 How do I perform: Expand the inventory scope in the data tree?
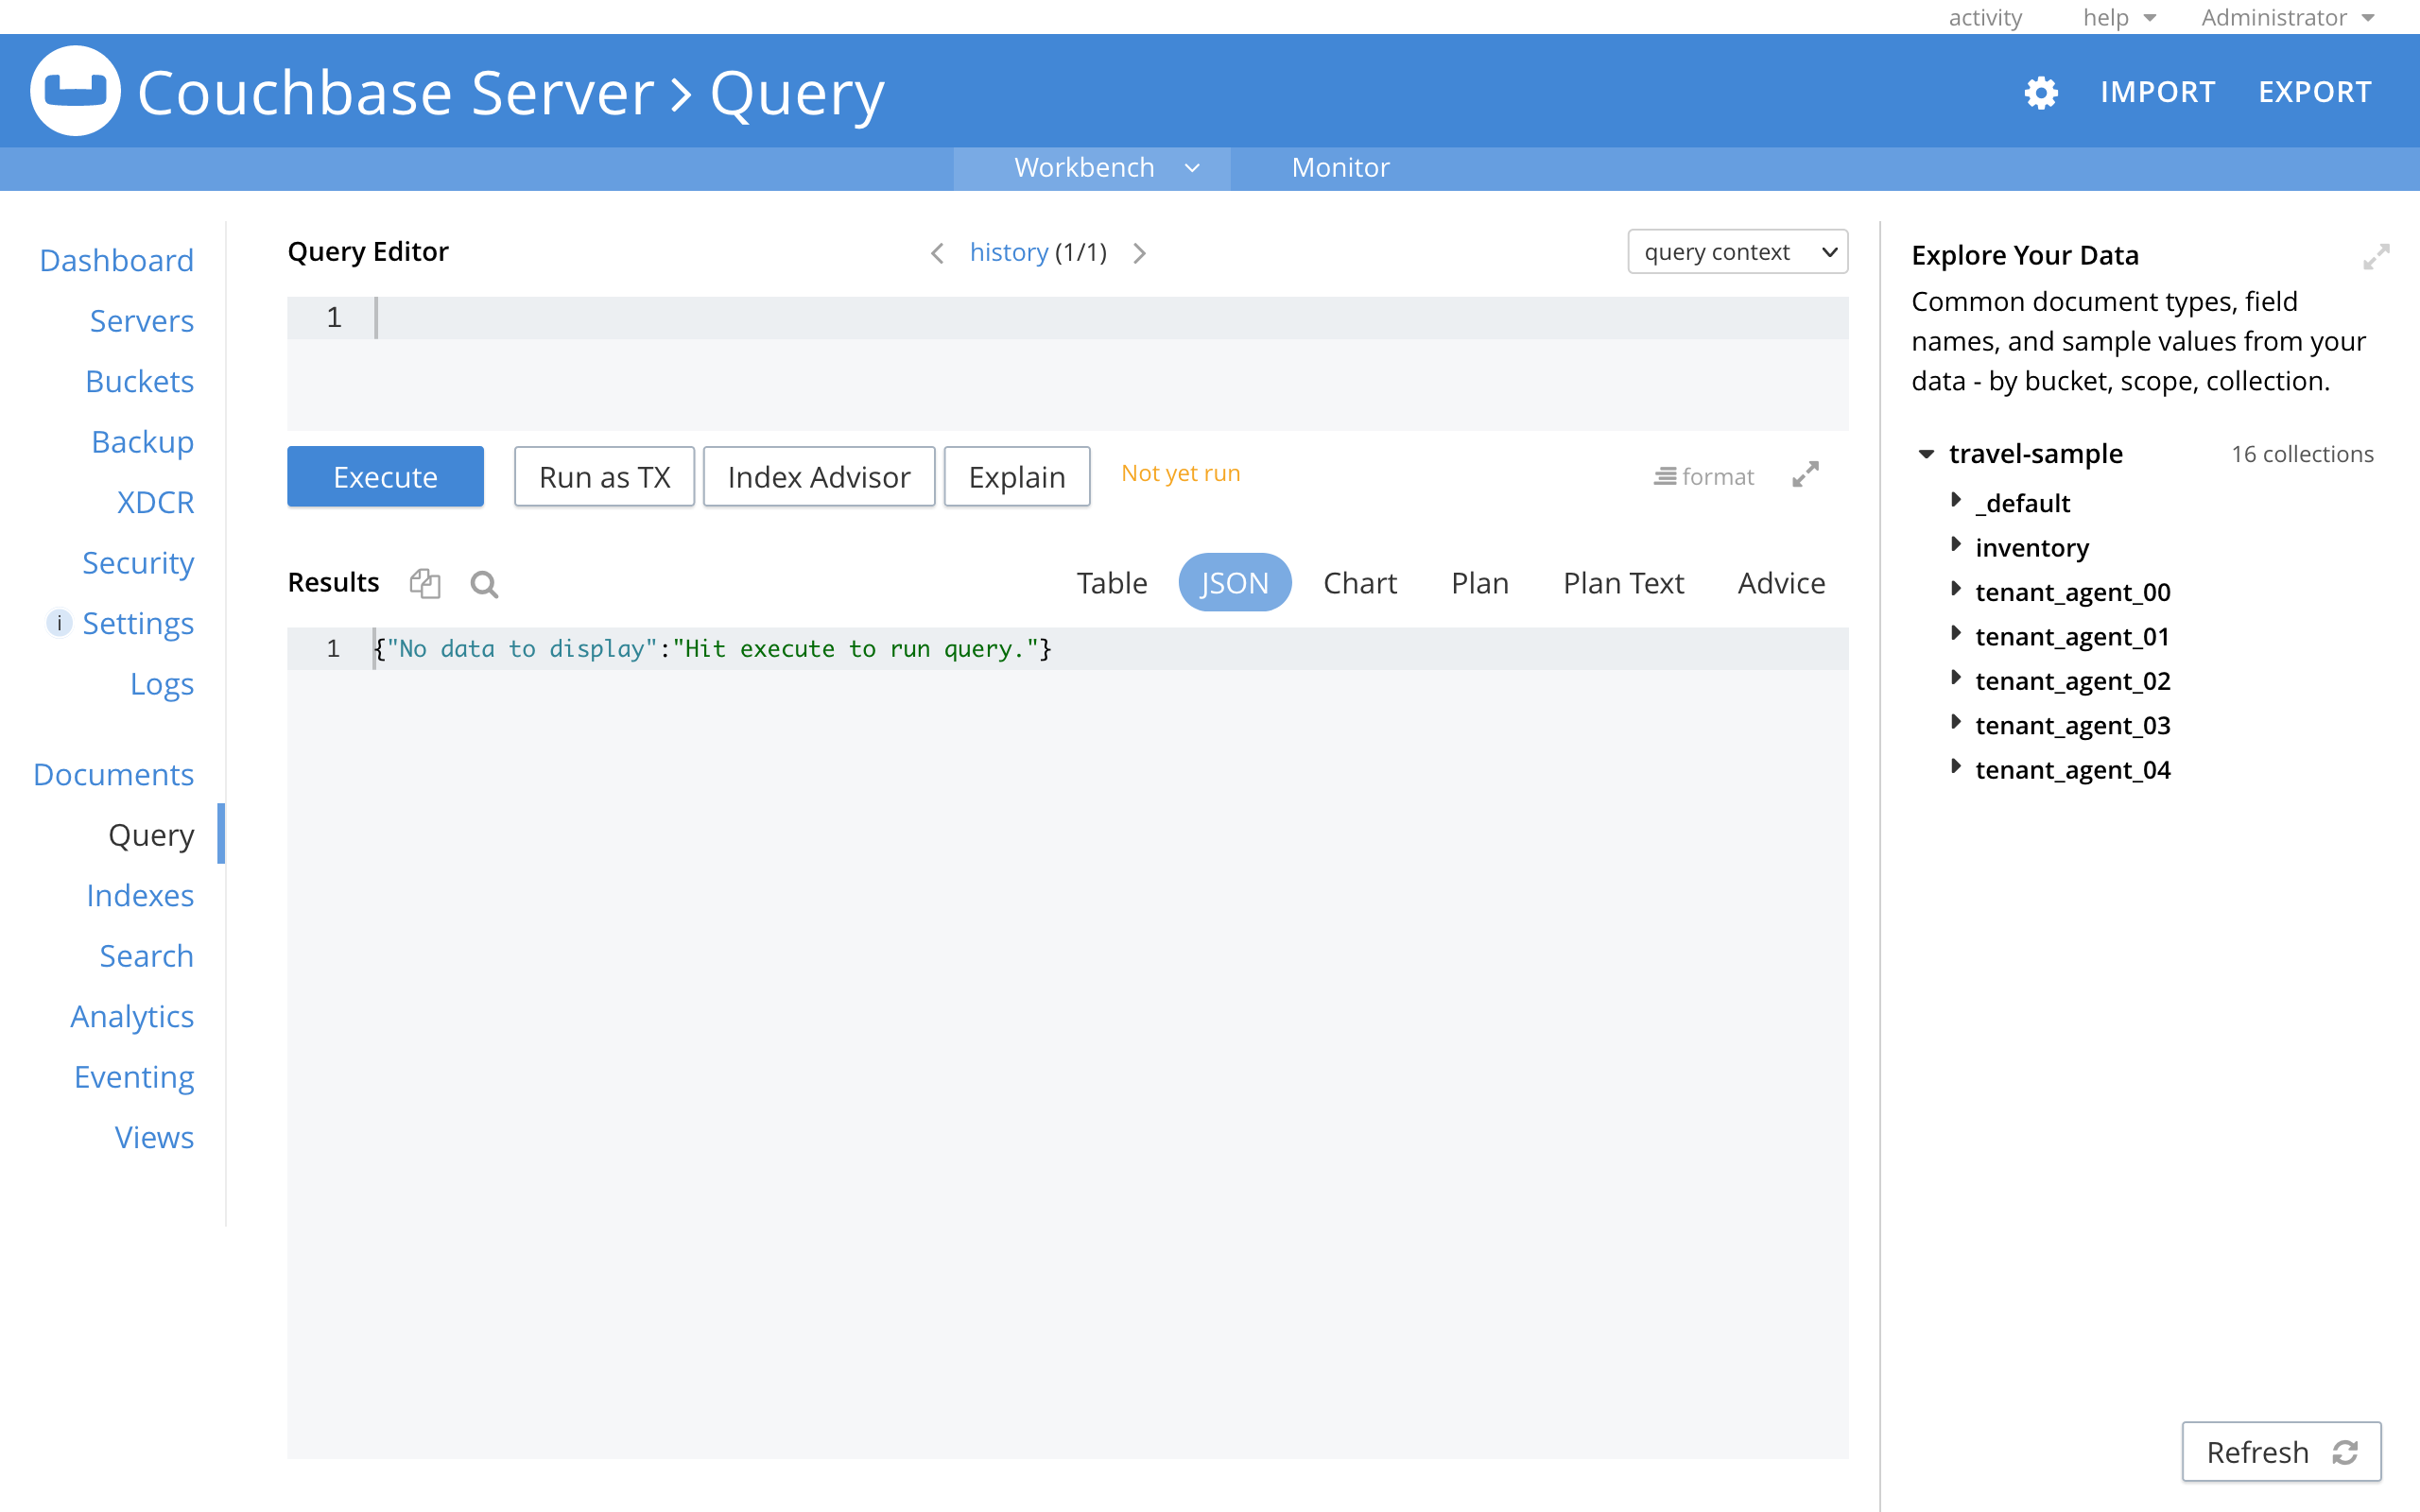1957,546
